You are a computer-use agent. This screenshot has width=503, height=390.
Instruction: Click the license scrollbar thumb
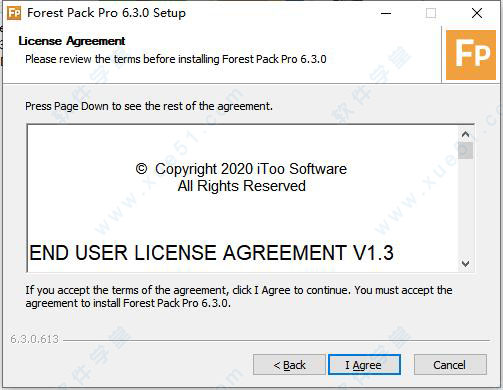[465, 151]
